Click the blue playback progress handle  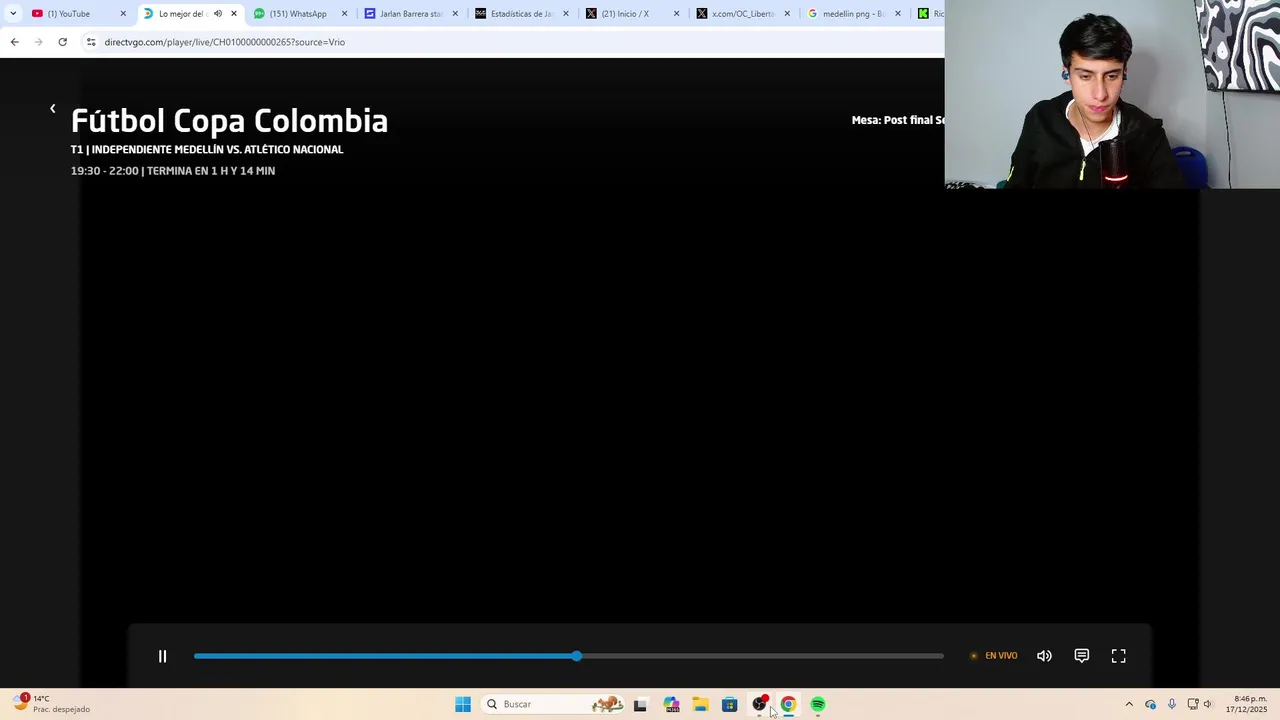[577, 656]
